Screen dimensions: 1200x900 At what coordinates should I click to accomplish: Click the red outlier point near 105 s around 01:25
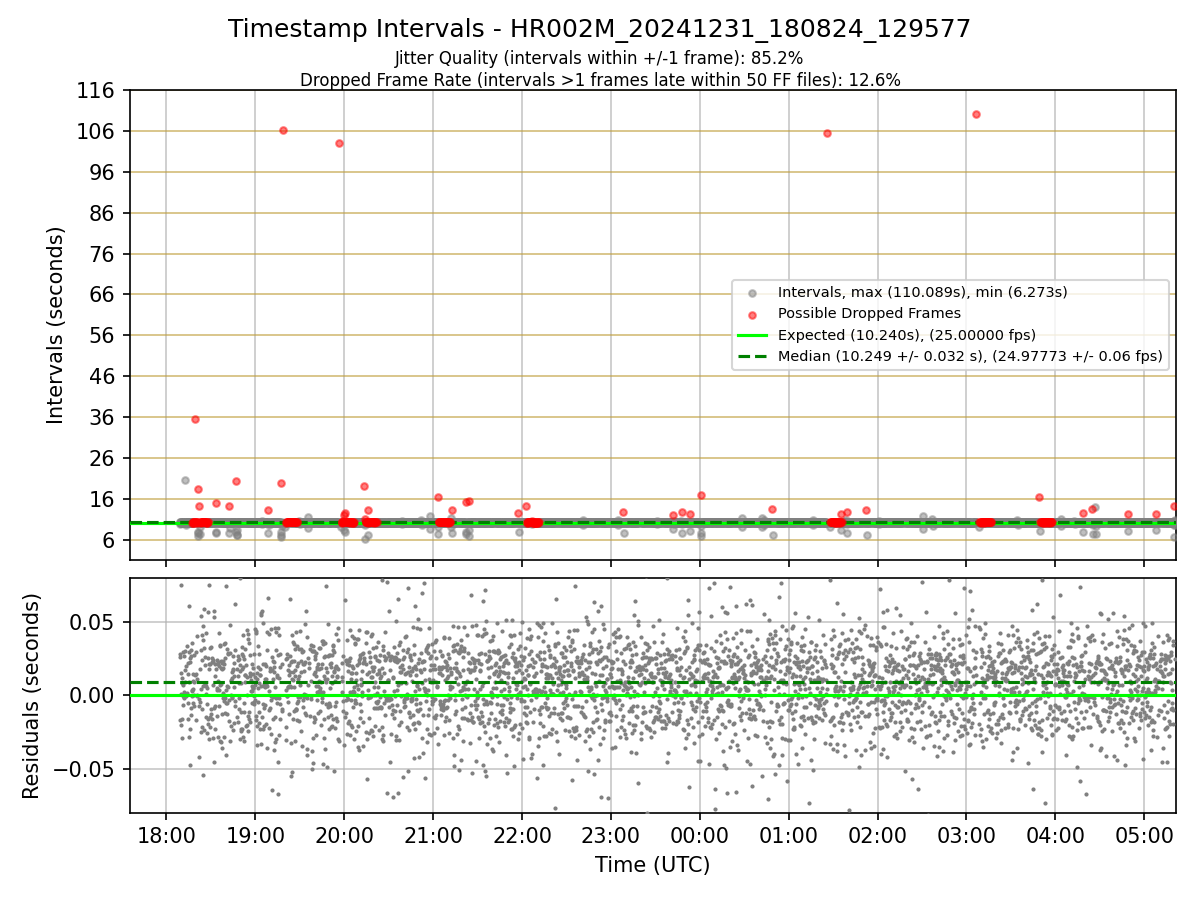[827, 133]
